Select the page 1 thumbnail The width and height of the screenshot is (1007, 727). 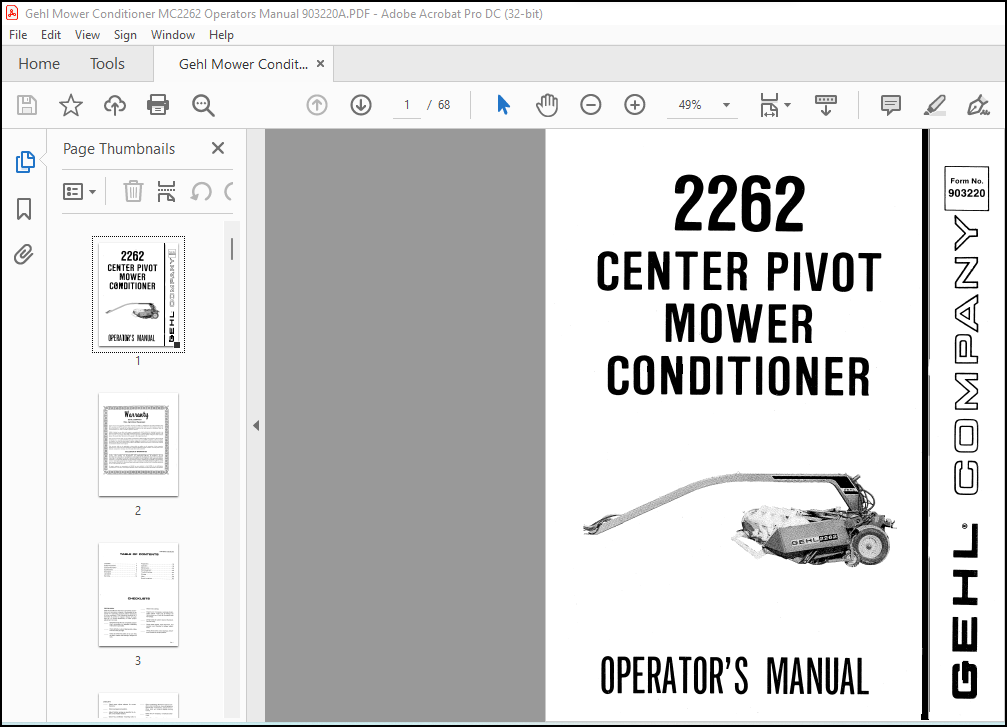(x=138, y=294)
